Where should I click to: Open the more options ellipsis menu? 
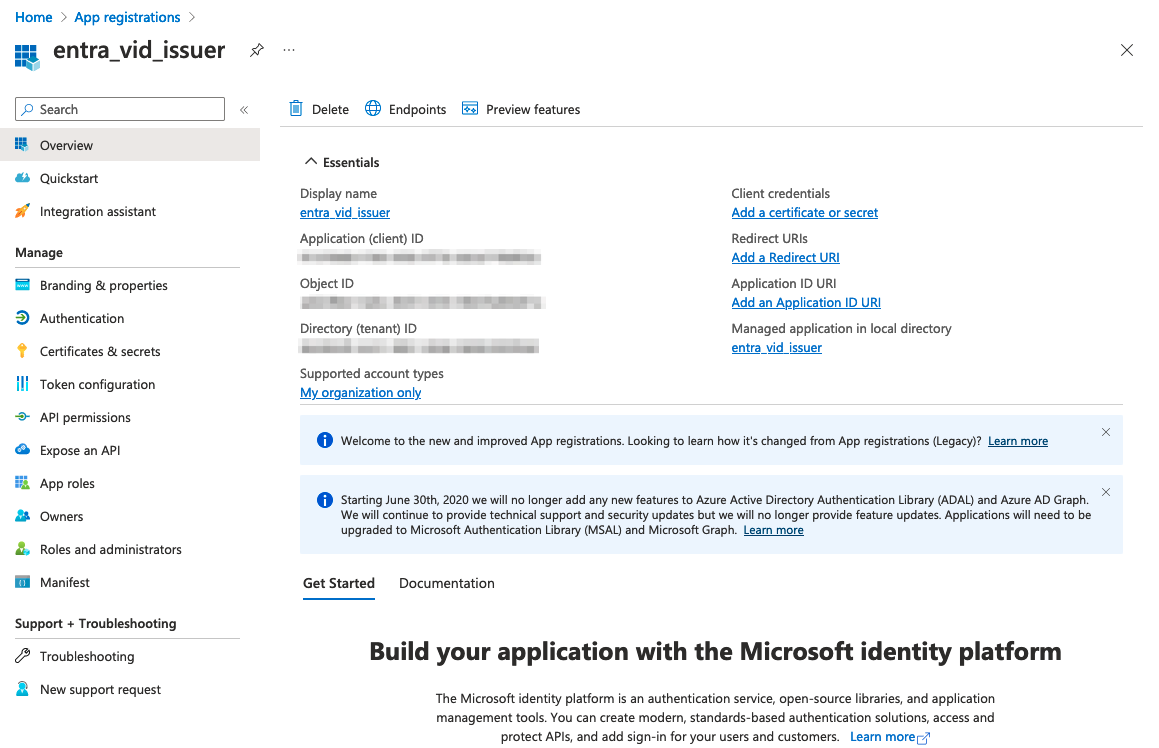click(289, 50)
